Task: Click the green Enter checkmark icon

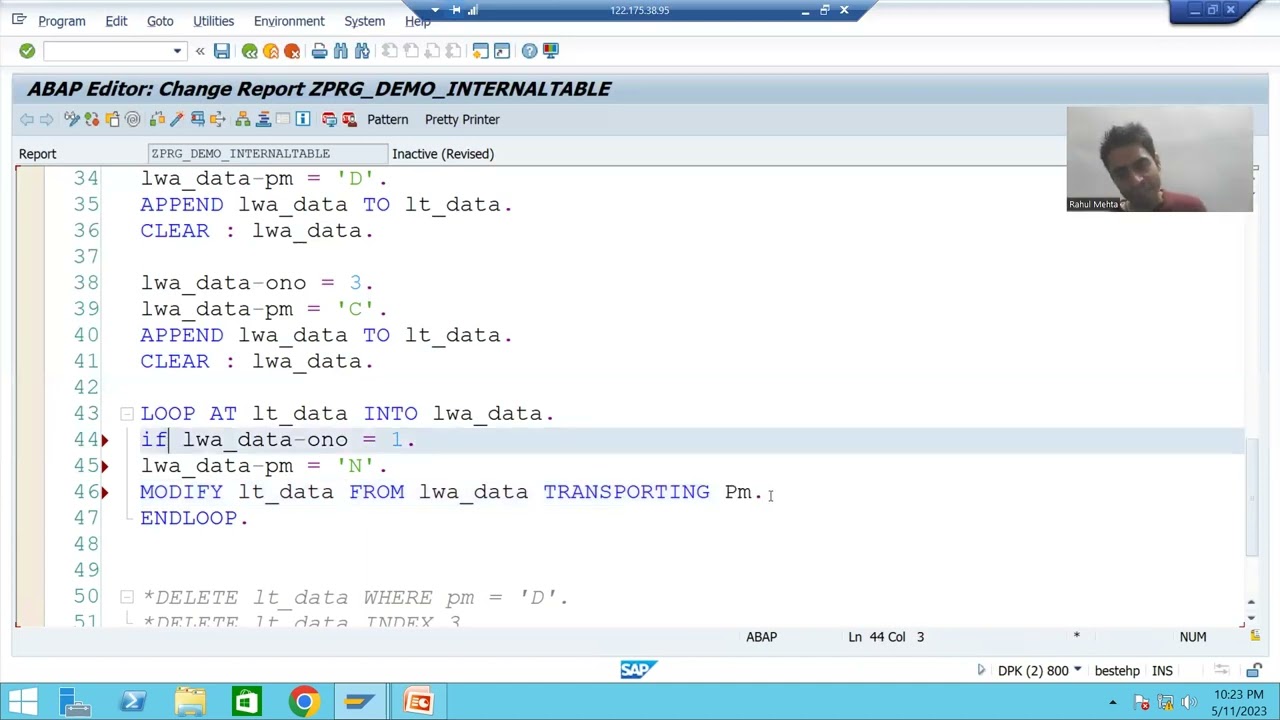Action: [x=27, y=51]
